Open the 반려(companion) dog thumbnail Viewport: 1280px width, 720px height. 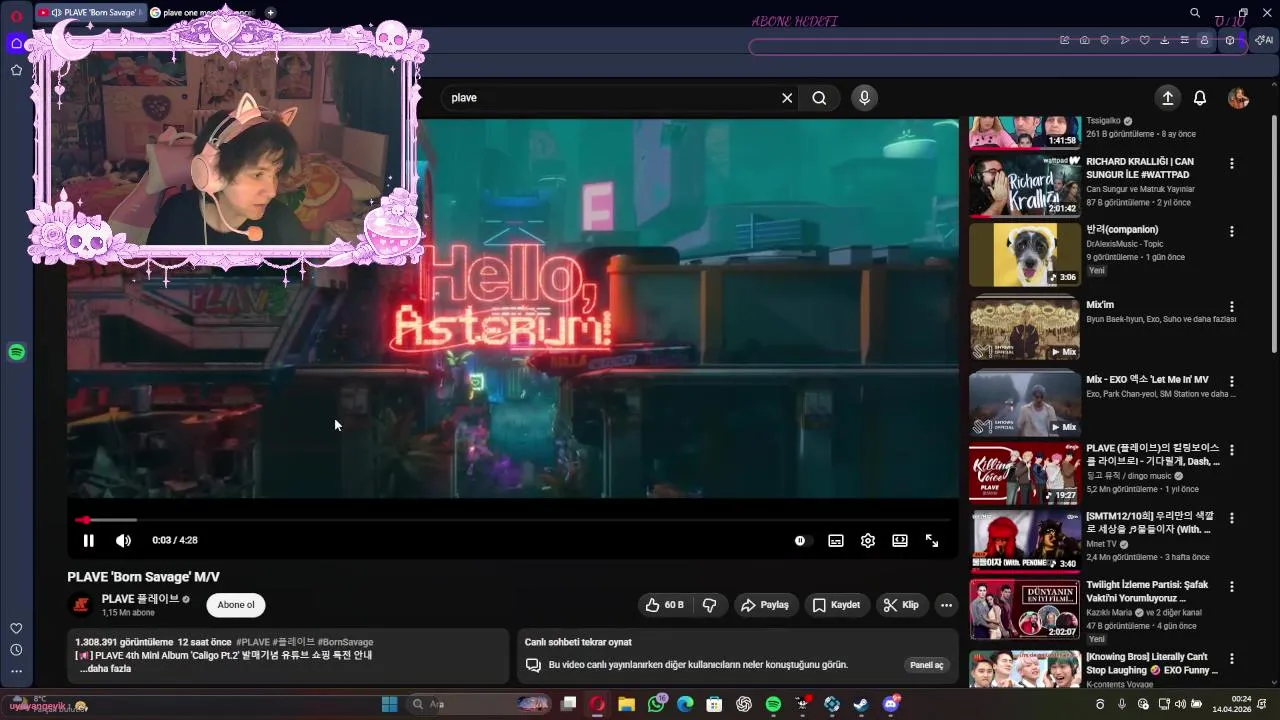[1024, 254]
